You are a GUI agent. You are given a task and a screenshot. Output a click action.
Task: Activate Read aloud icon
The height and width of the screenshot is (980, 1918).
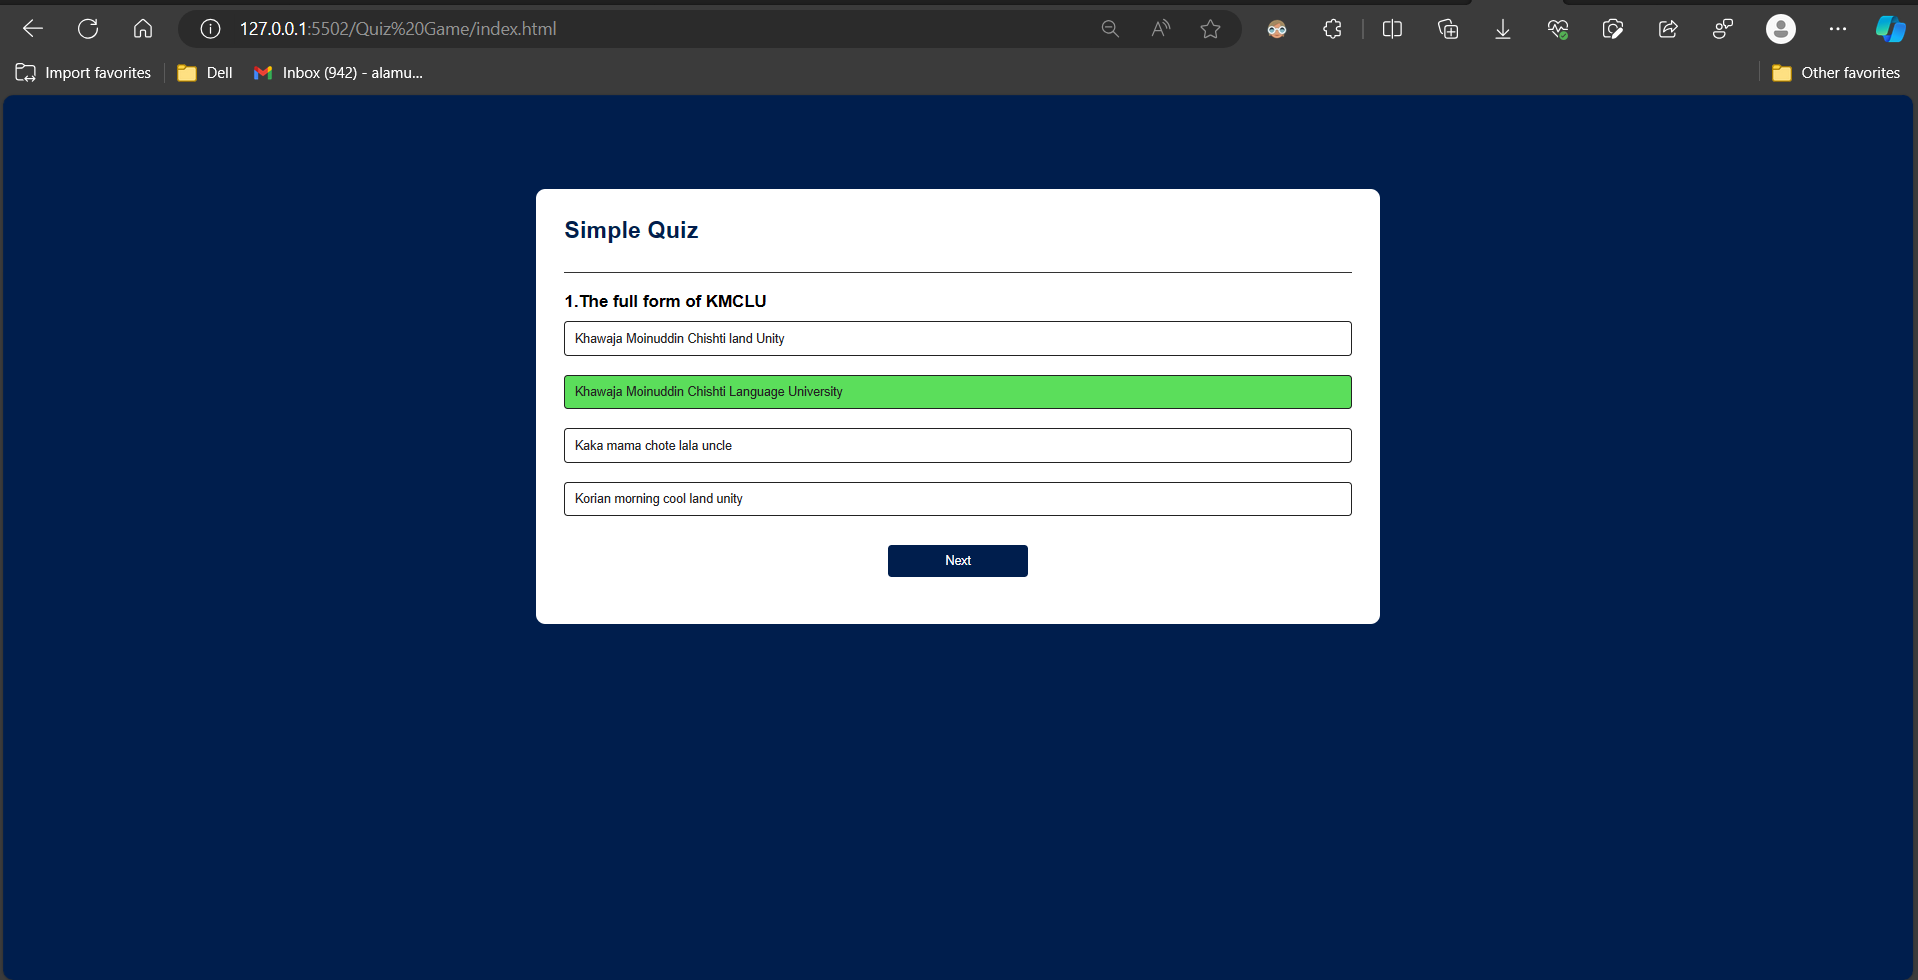click(x=1160, y=29)
